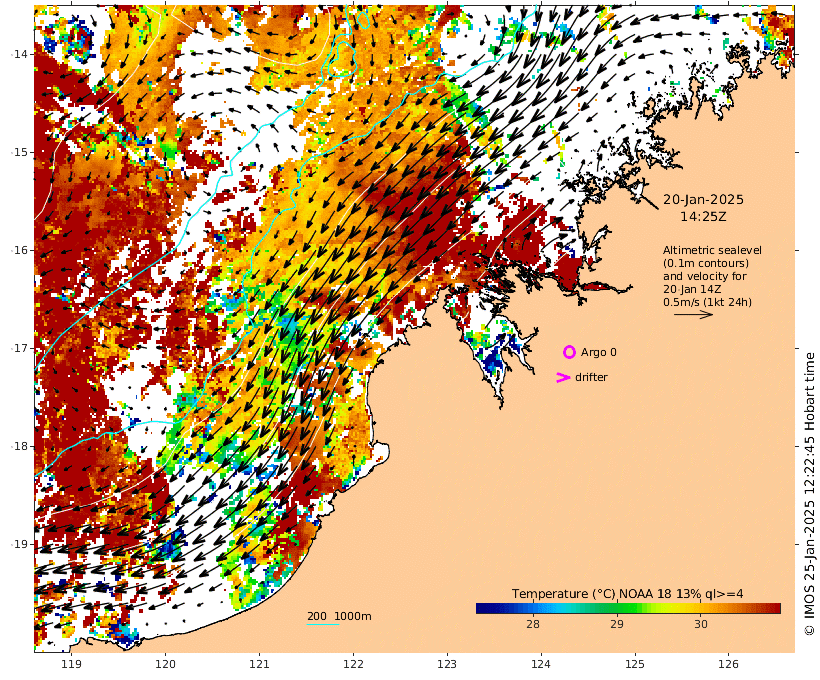820x680 pixels.
Task: Click the longitude axis label "120"
Action: pos(165,664)
